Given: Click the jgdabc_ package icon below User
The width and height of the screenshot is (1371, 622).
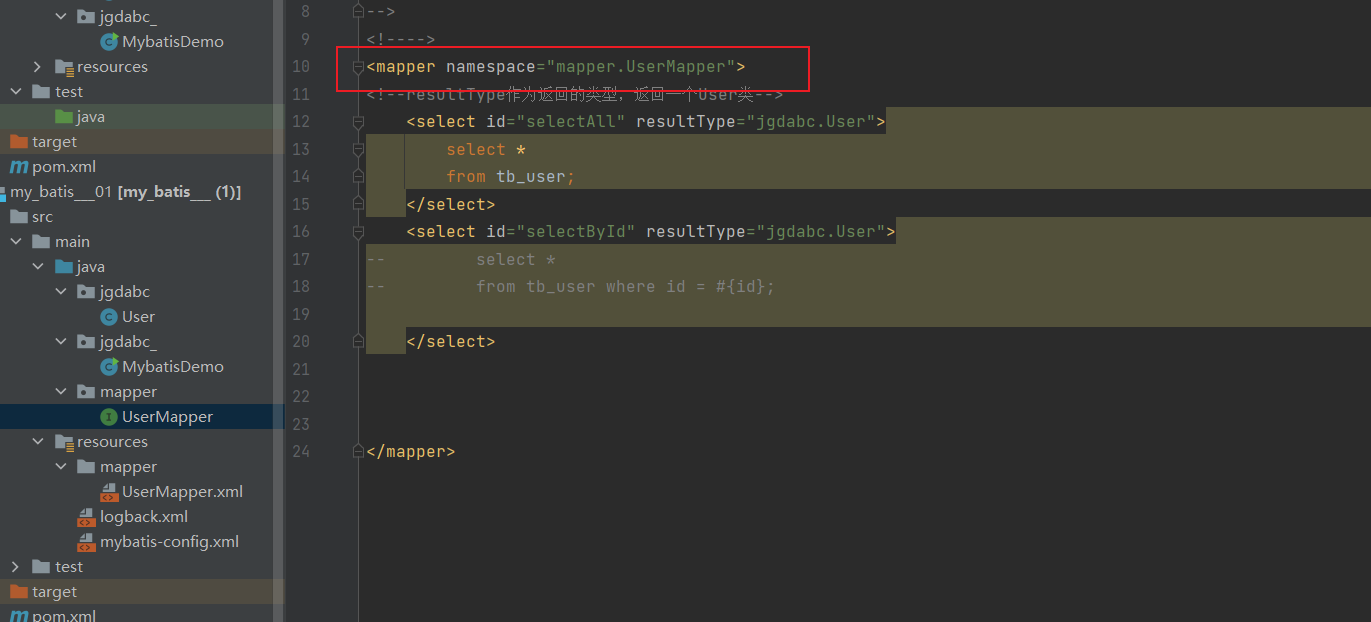Looking at the screenshot, I should 87,342.
